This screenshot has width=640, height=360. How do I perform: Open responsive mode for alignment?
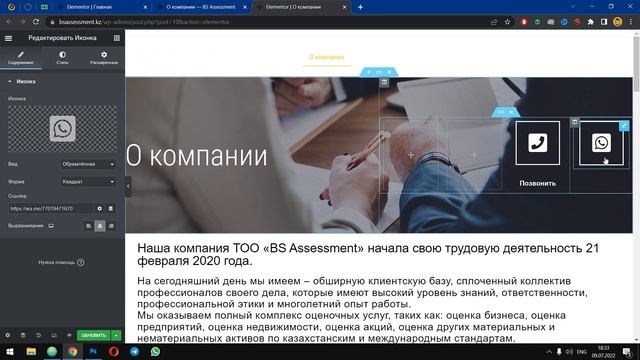(x=51, y=226)
